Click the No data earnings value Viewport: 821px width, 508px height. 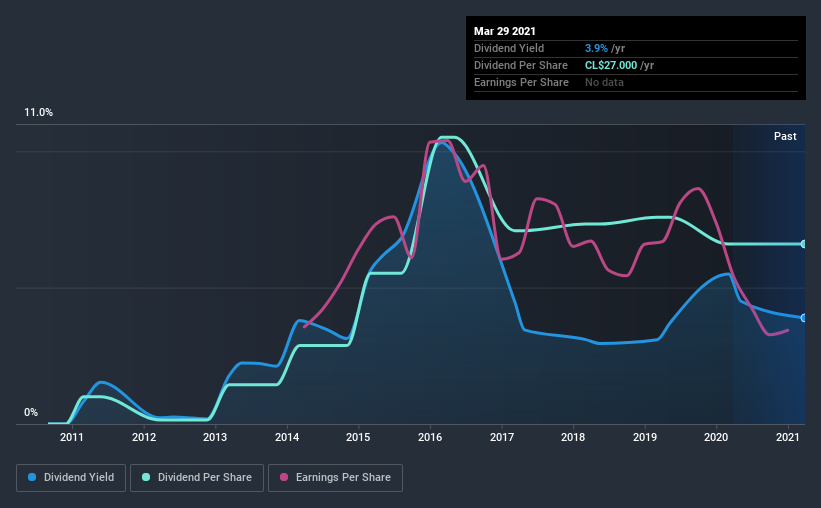604,82
